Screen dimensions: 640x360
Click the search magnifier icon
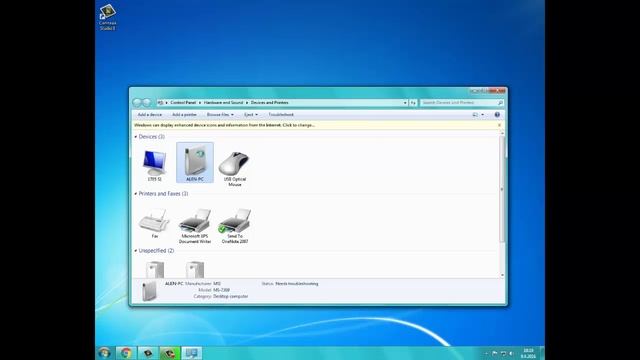tap(500, 103)
